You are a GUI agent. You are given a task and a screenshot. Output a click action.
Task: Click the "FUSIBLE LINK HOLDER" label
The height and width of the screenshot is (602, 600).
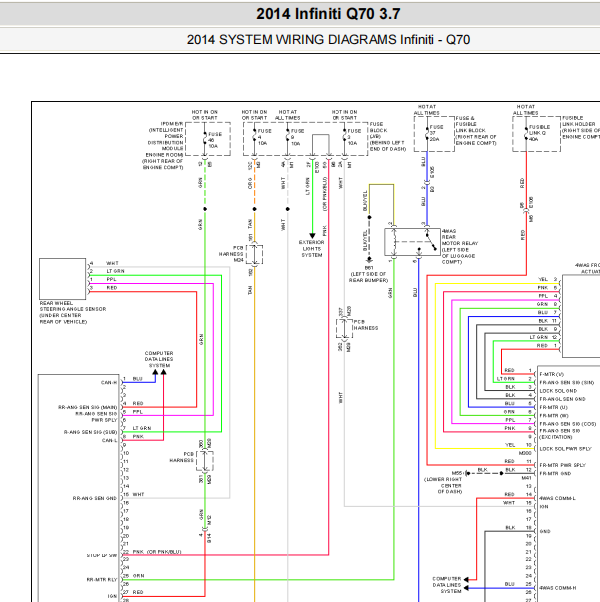point(581,127)
